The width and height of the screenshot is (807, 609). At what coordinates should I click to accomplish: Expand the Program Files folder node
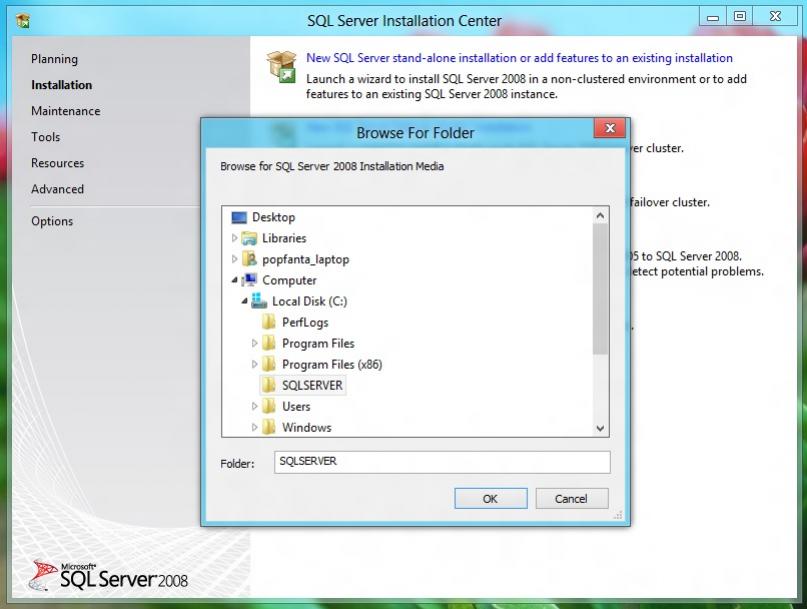[x=254, y=343]
